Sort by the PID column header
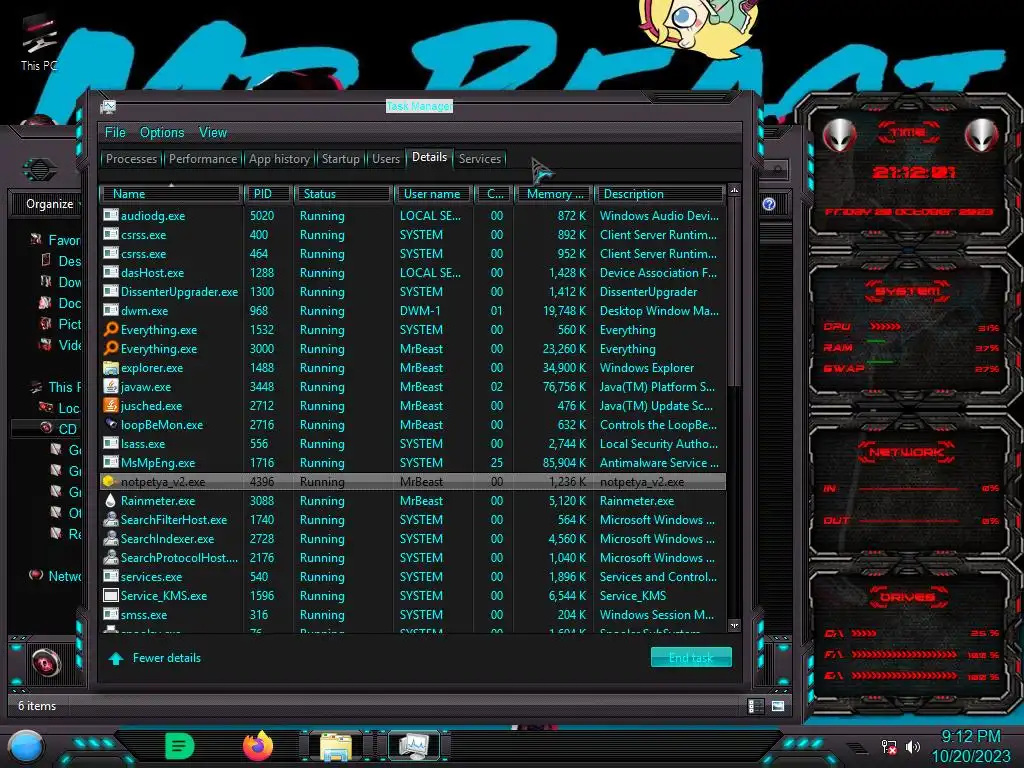The width and height of the screenshot is (1024, 768). pyautogui.click(x=267, y=194)
